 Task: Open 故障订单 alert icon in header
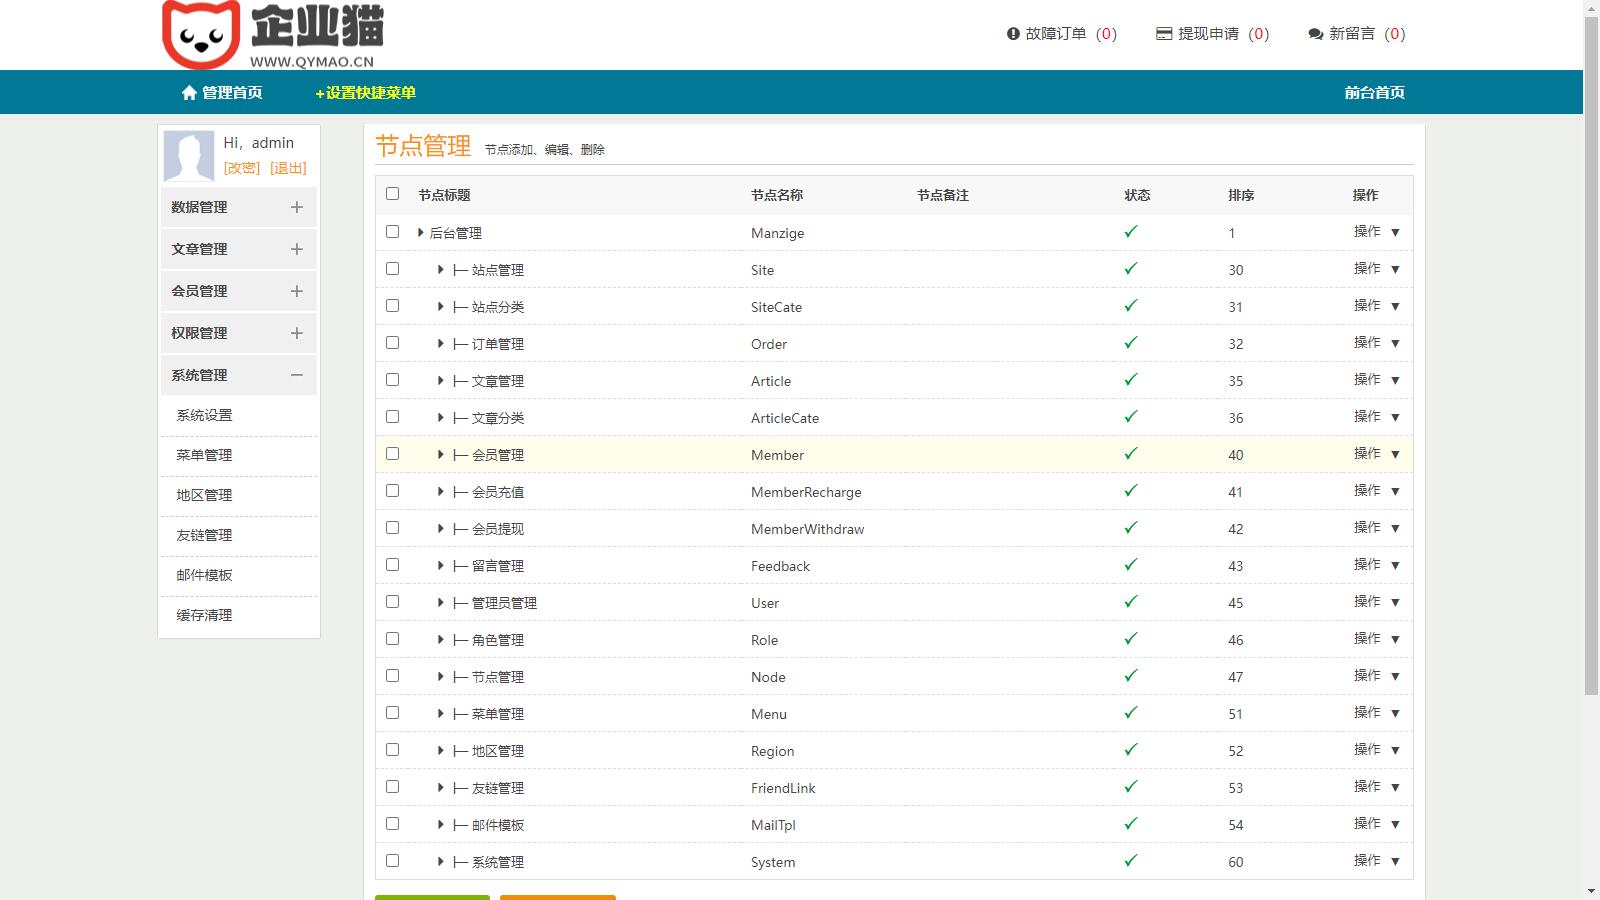(1013, 34)
